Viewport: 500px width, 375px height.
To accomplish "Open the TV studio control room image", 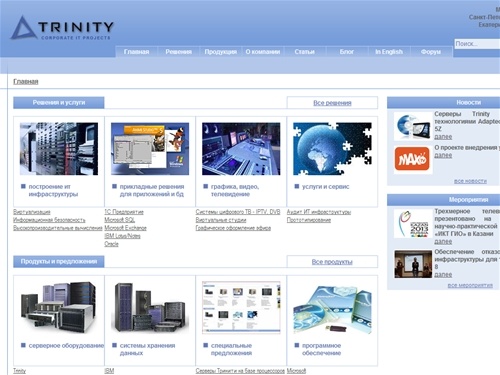I will tap(241, 149).
